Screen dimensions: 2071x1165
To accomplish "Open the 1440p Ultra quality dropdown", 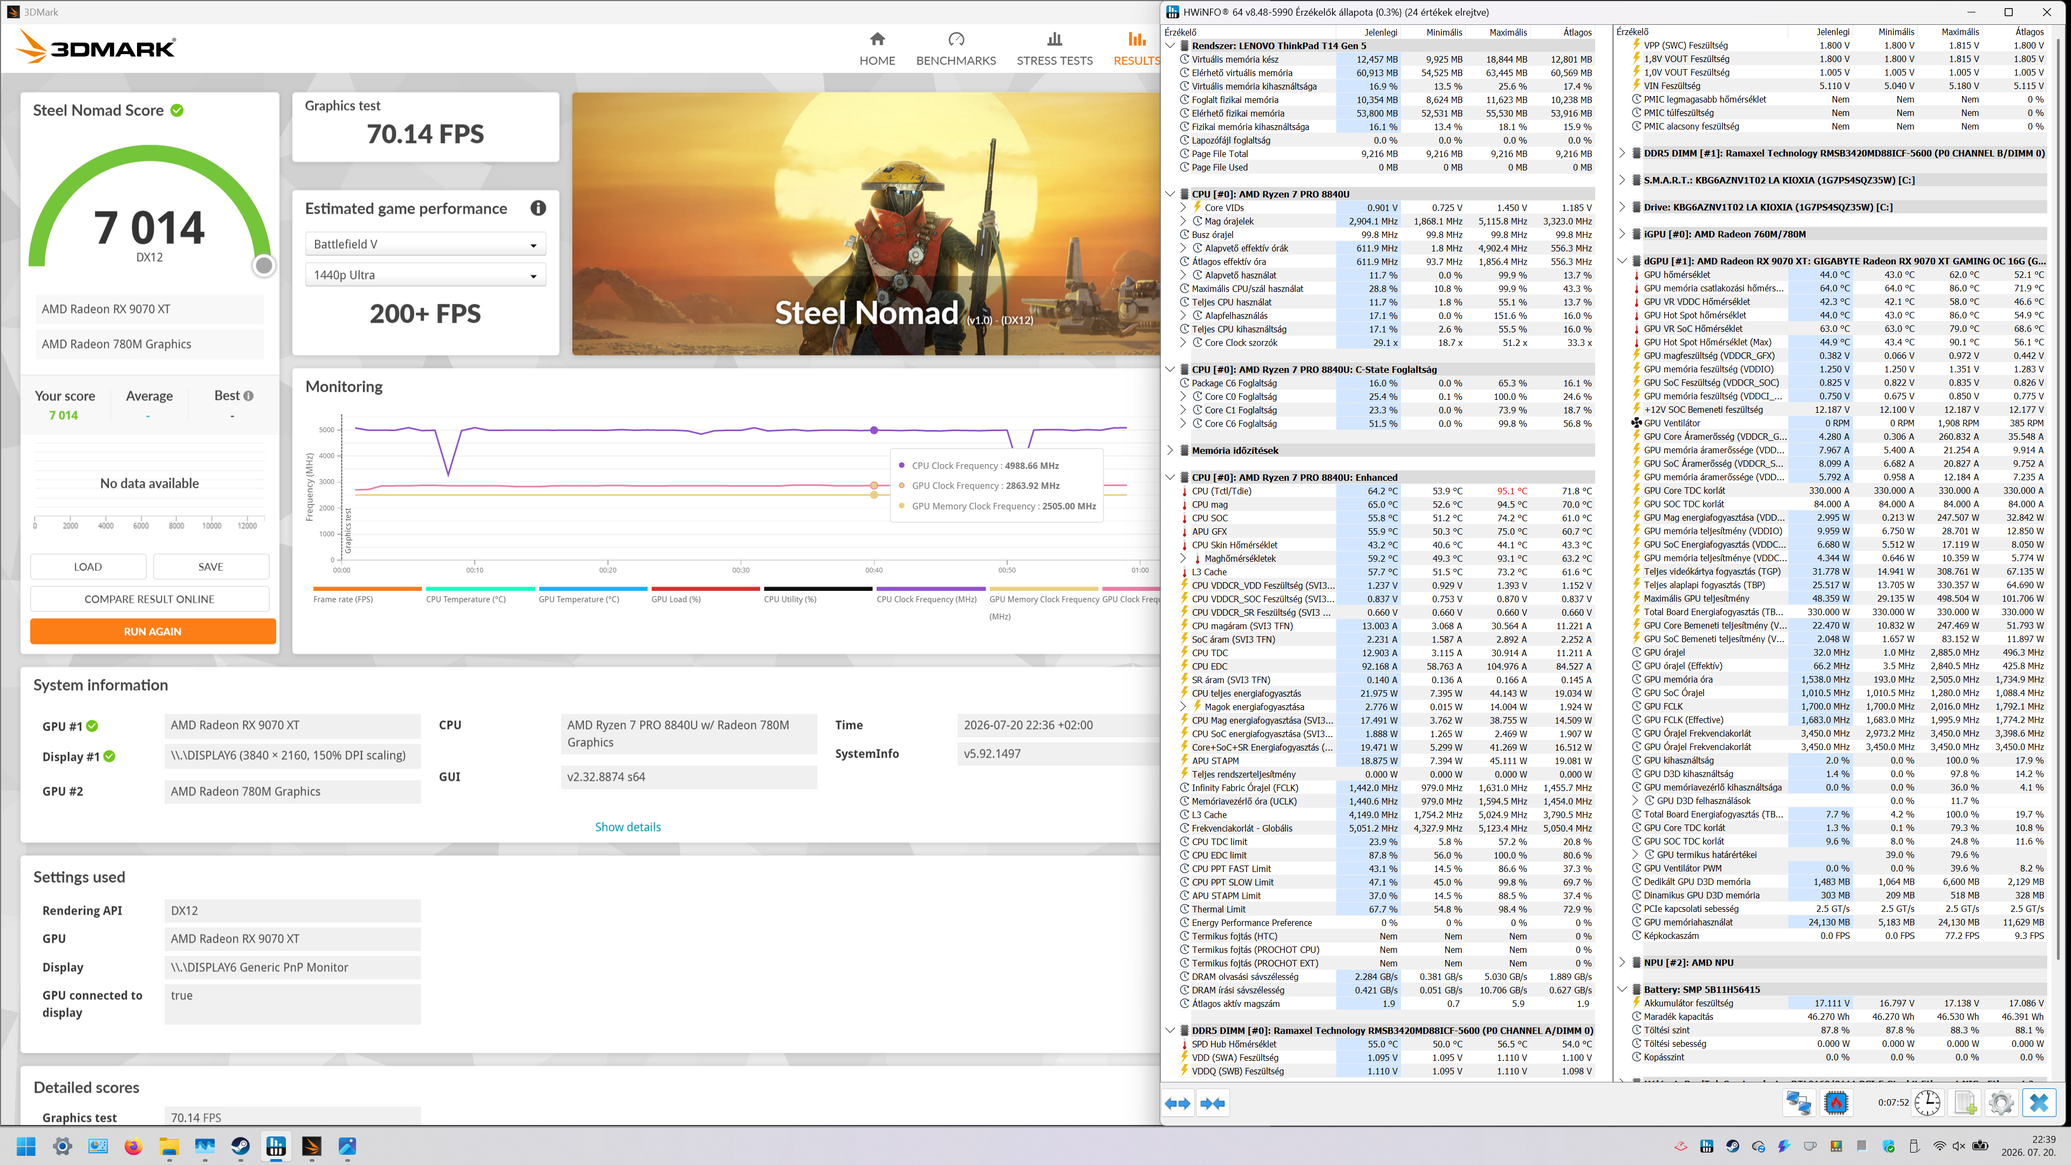I will [x=425, y=275].
